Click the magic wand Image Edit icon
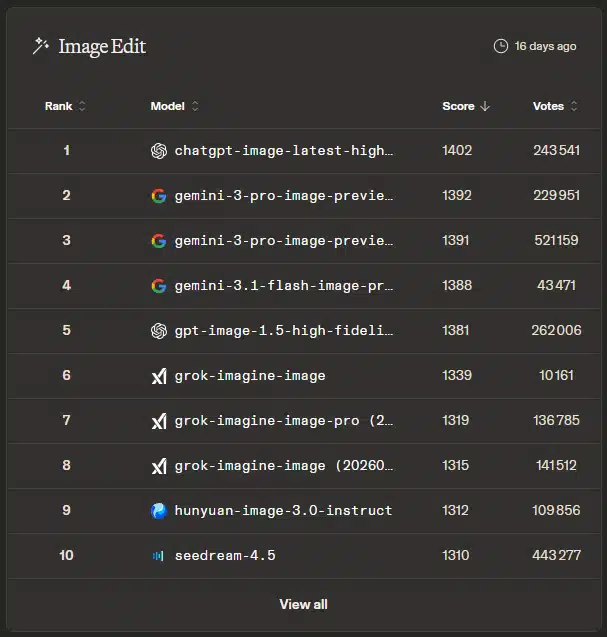Viewport: 607px width, 637px height. (x=41, y=46)
